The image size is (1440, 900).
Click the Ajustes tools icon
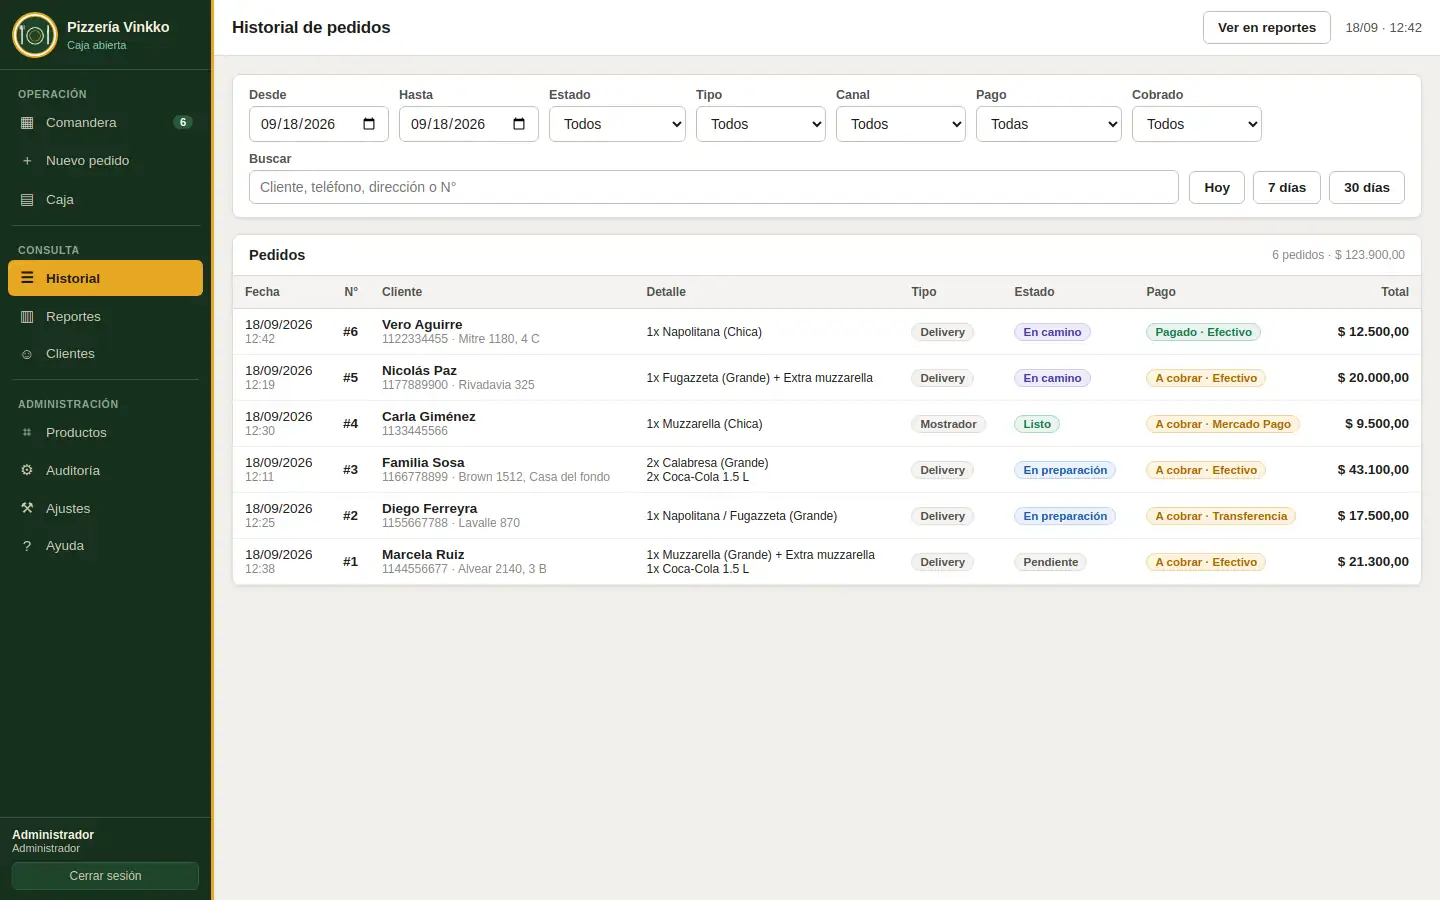click(27, 509)
